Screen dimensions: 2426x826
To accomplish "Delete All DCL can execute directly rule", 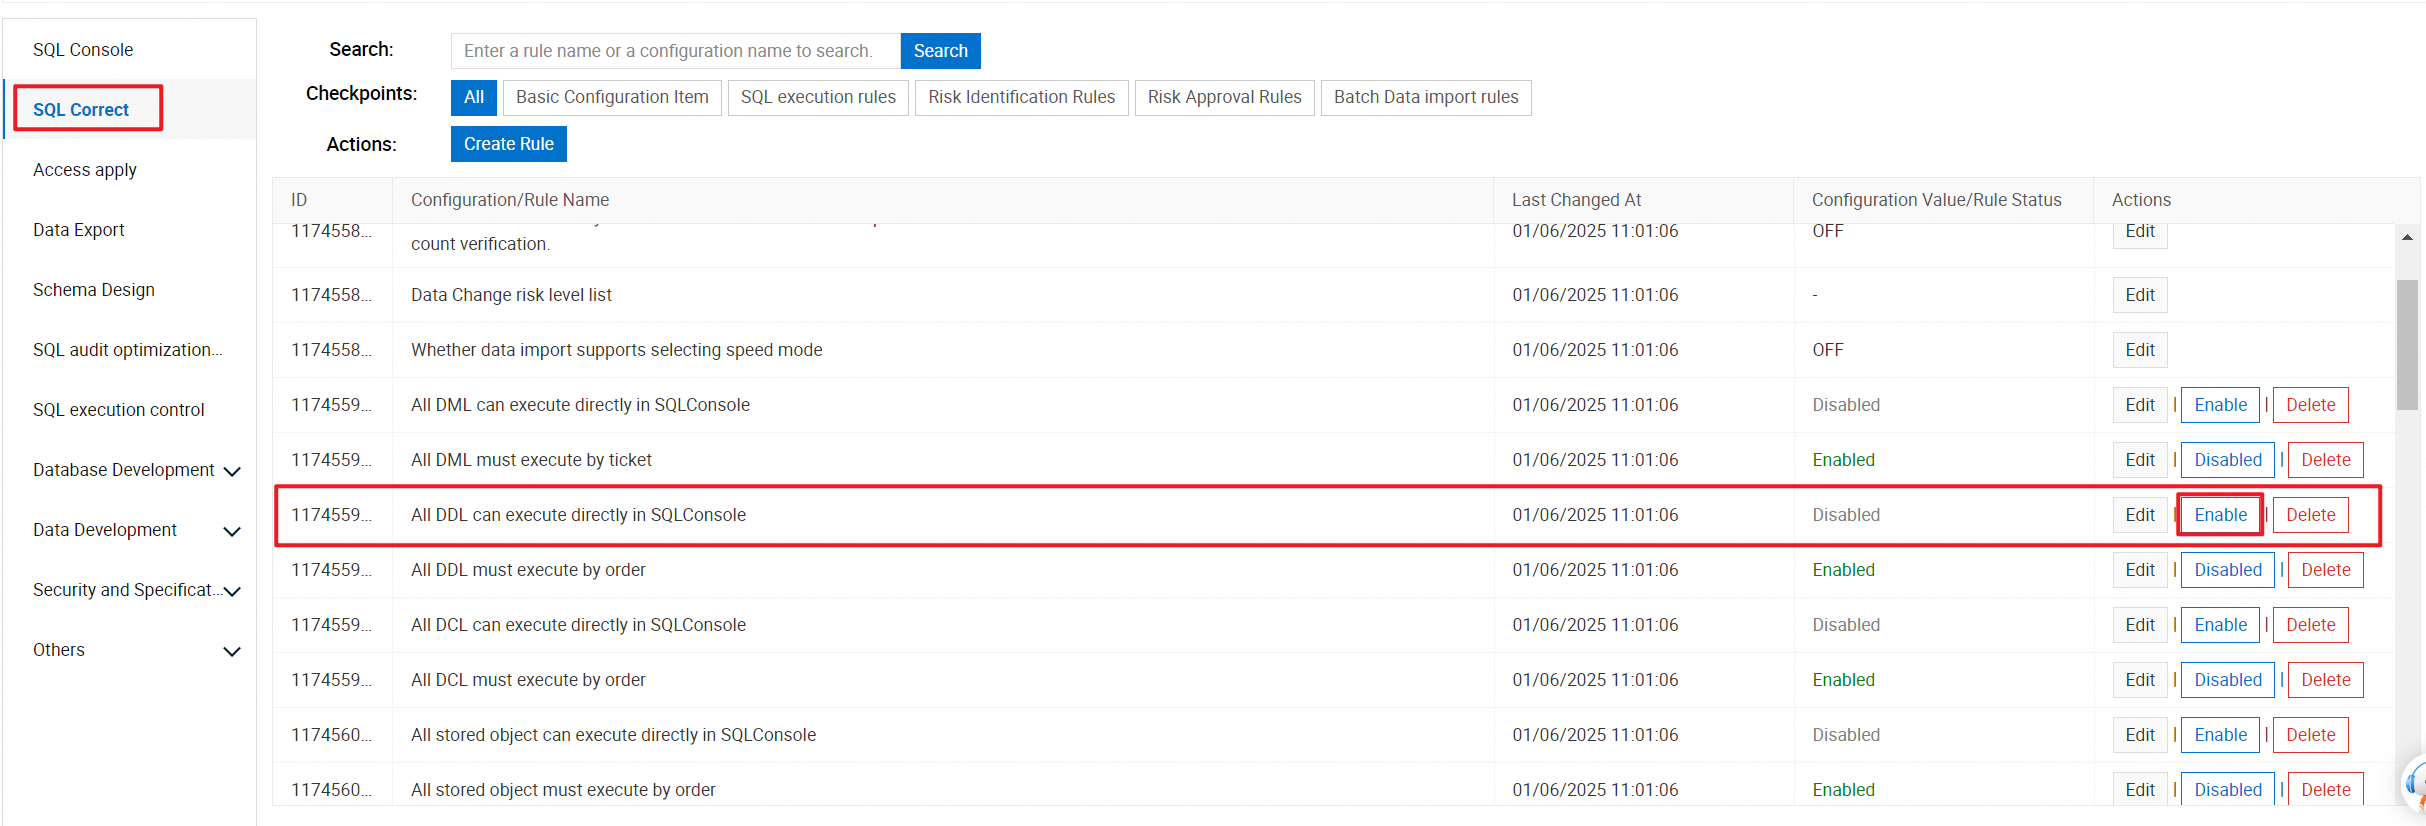I will click(x=2311, y=625).
